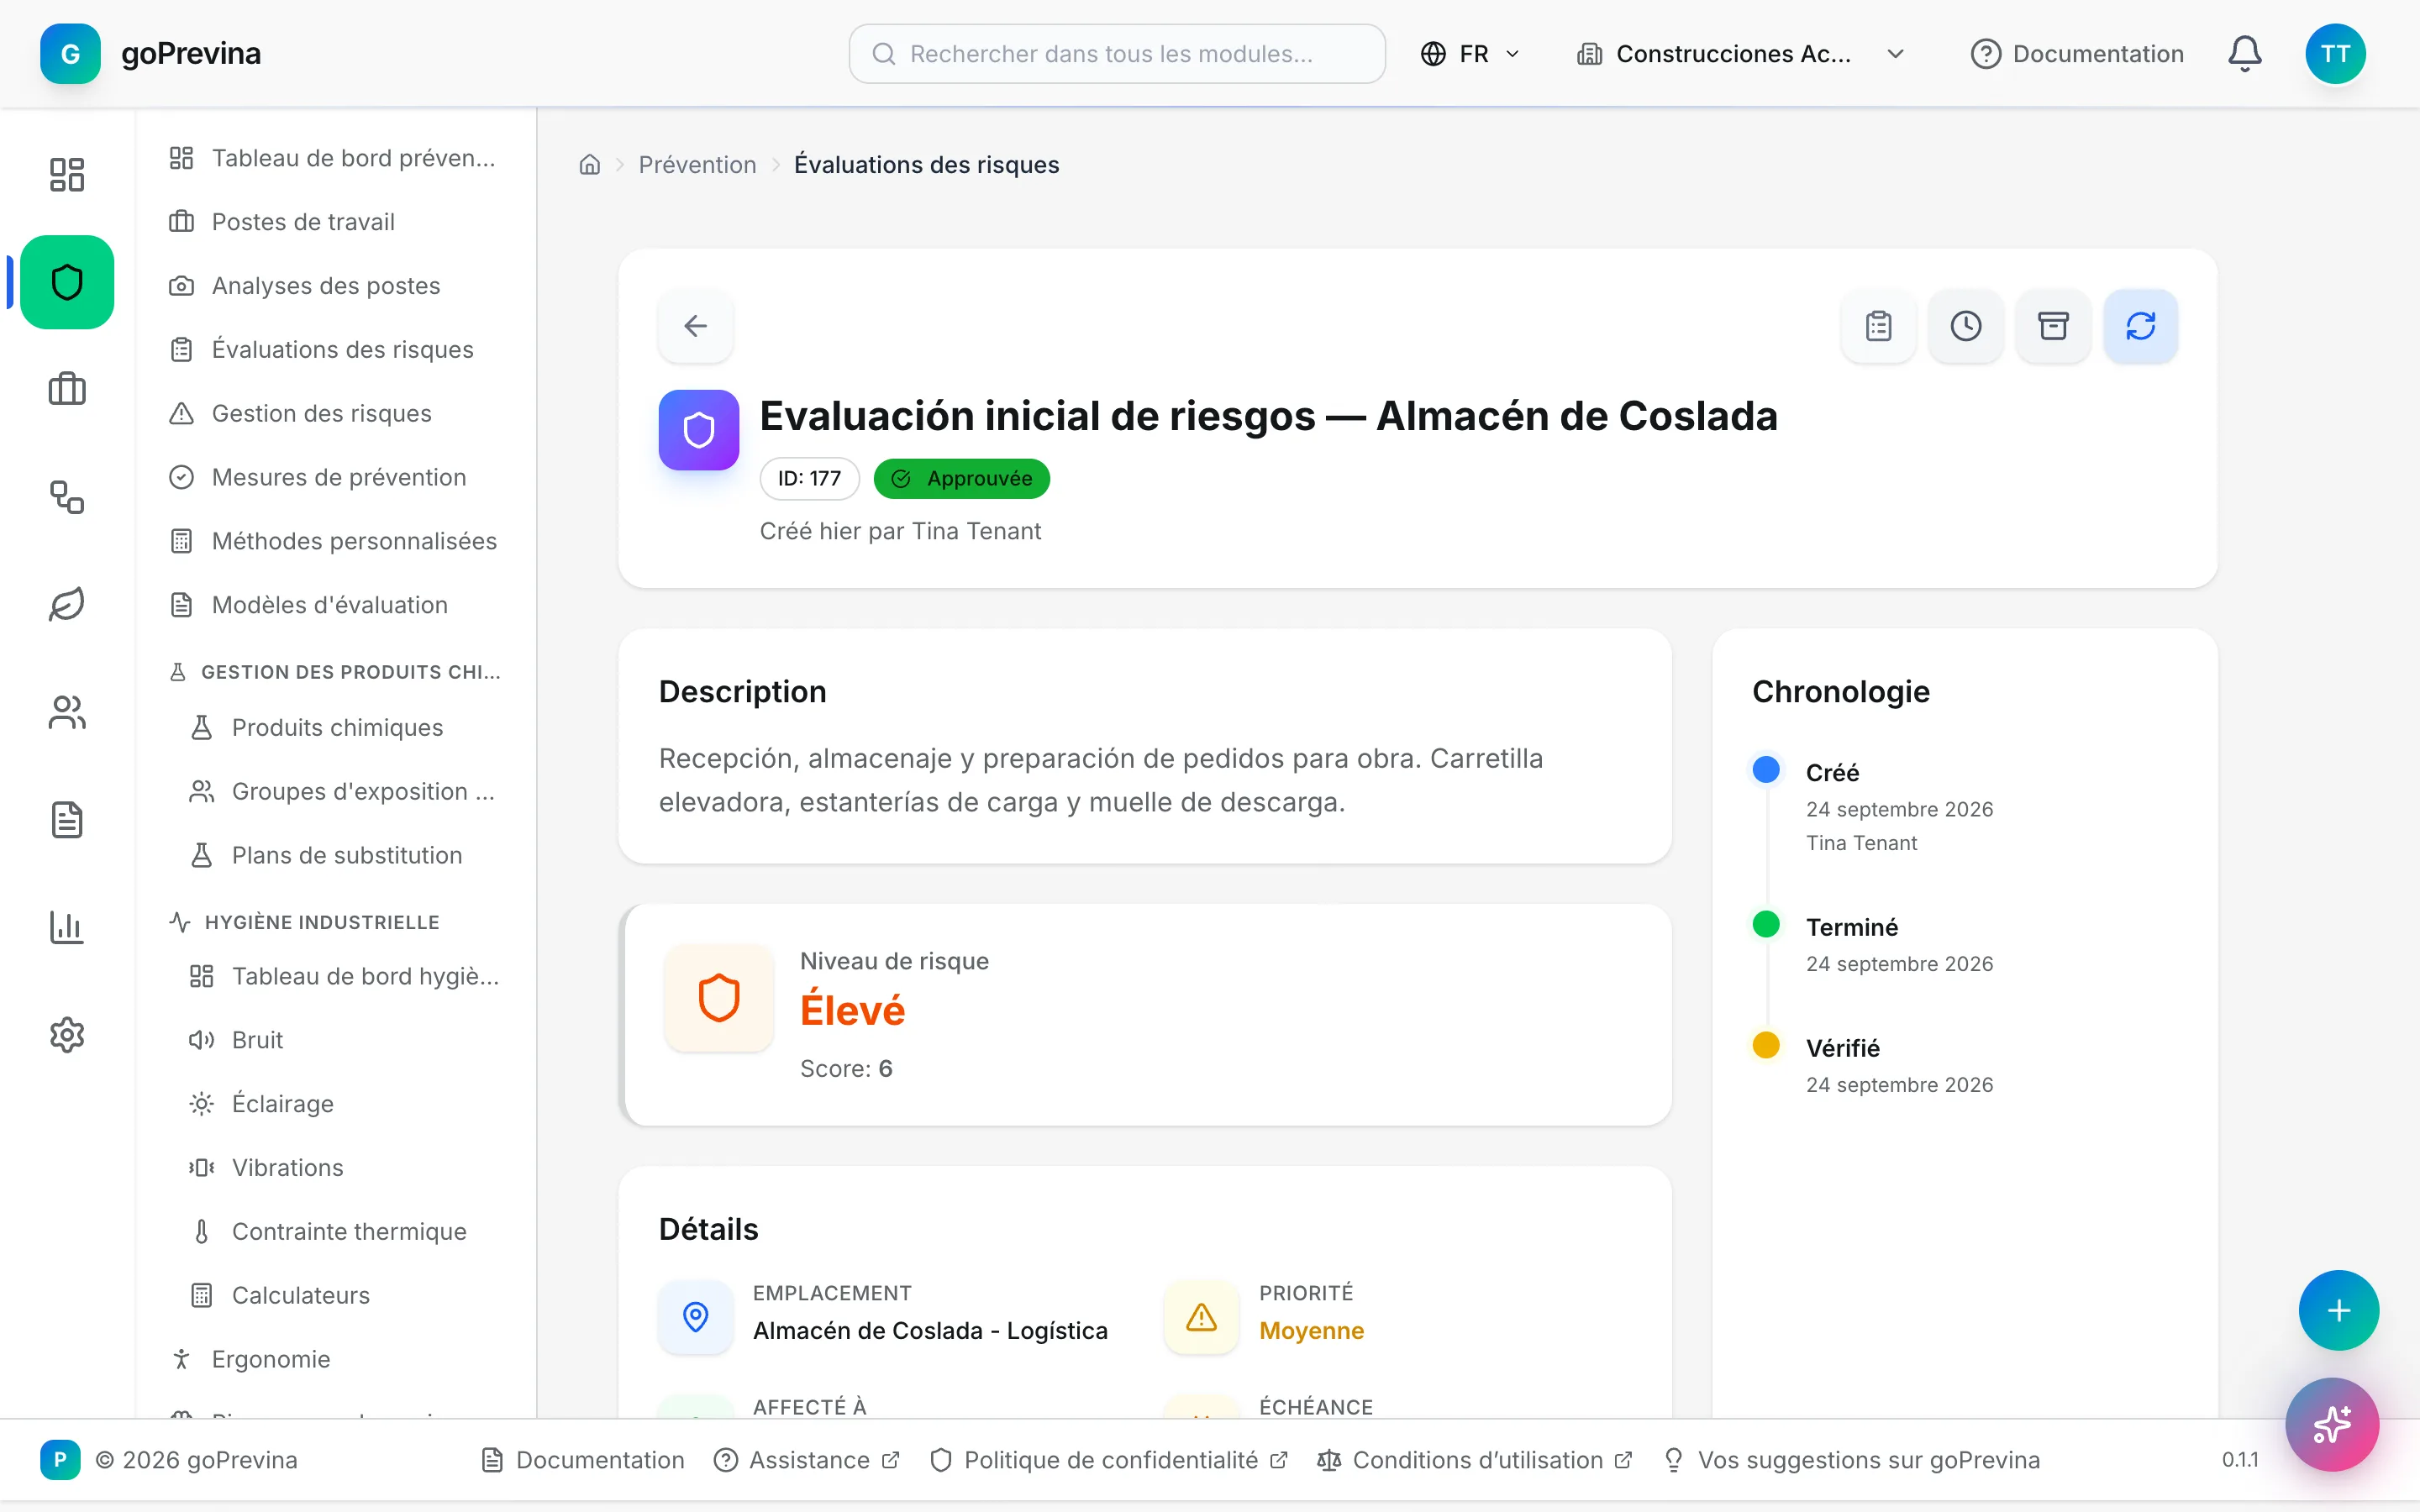Click the archive box icon button
Screen dimensions: 2420x1512
tap(2053, 326)
